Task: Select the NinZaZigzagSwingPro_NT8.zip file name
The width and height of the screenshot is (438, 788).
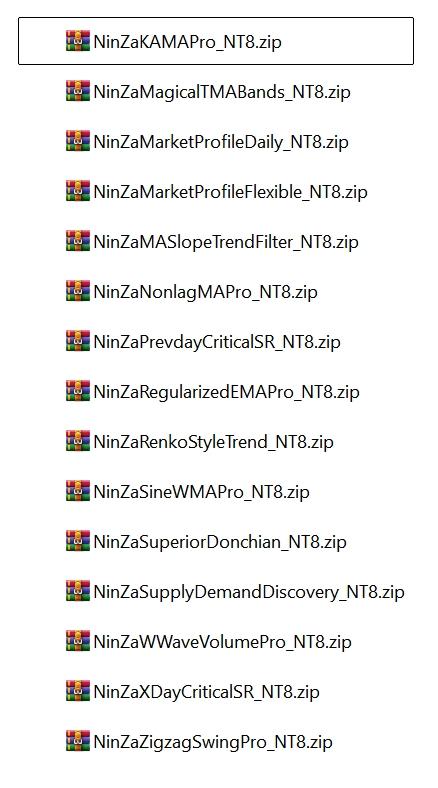Action: click(213, 742)
